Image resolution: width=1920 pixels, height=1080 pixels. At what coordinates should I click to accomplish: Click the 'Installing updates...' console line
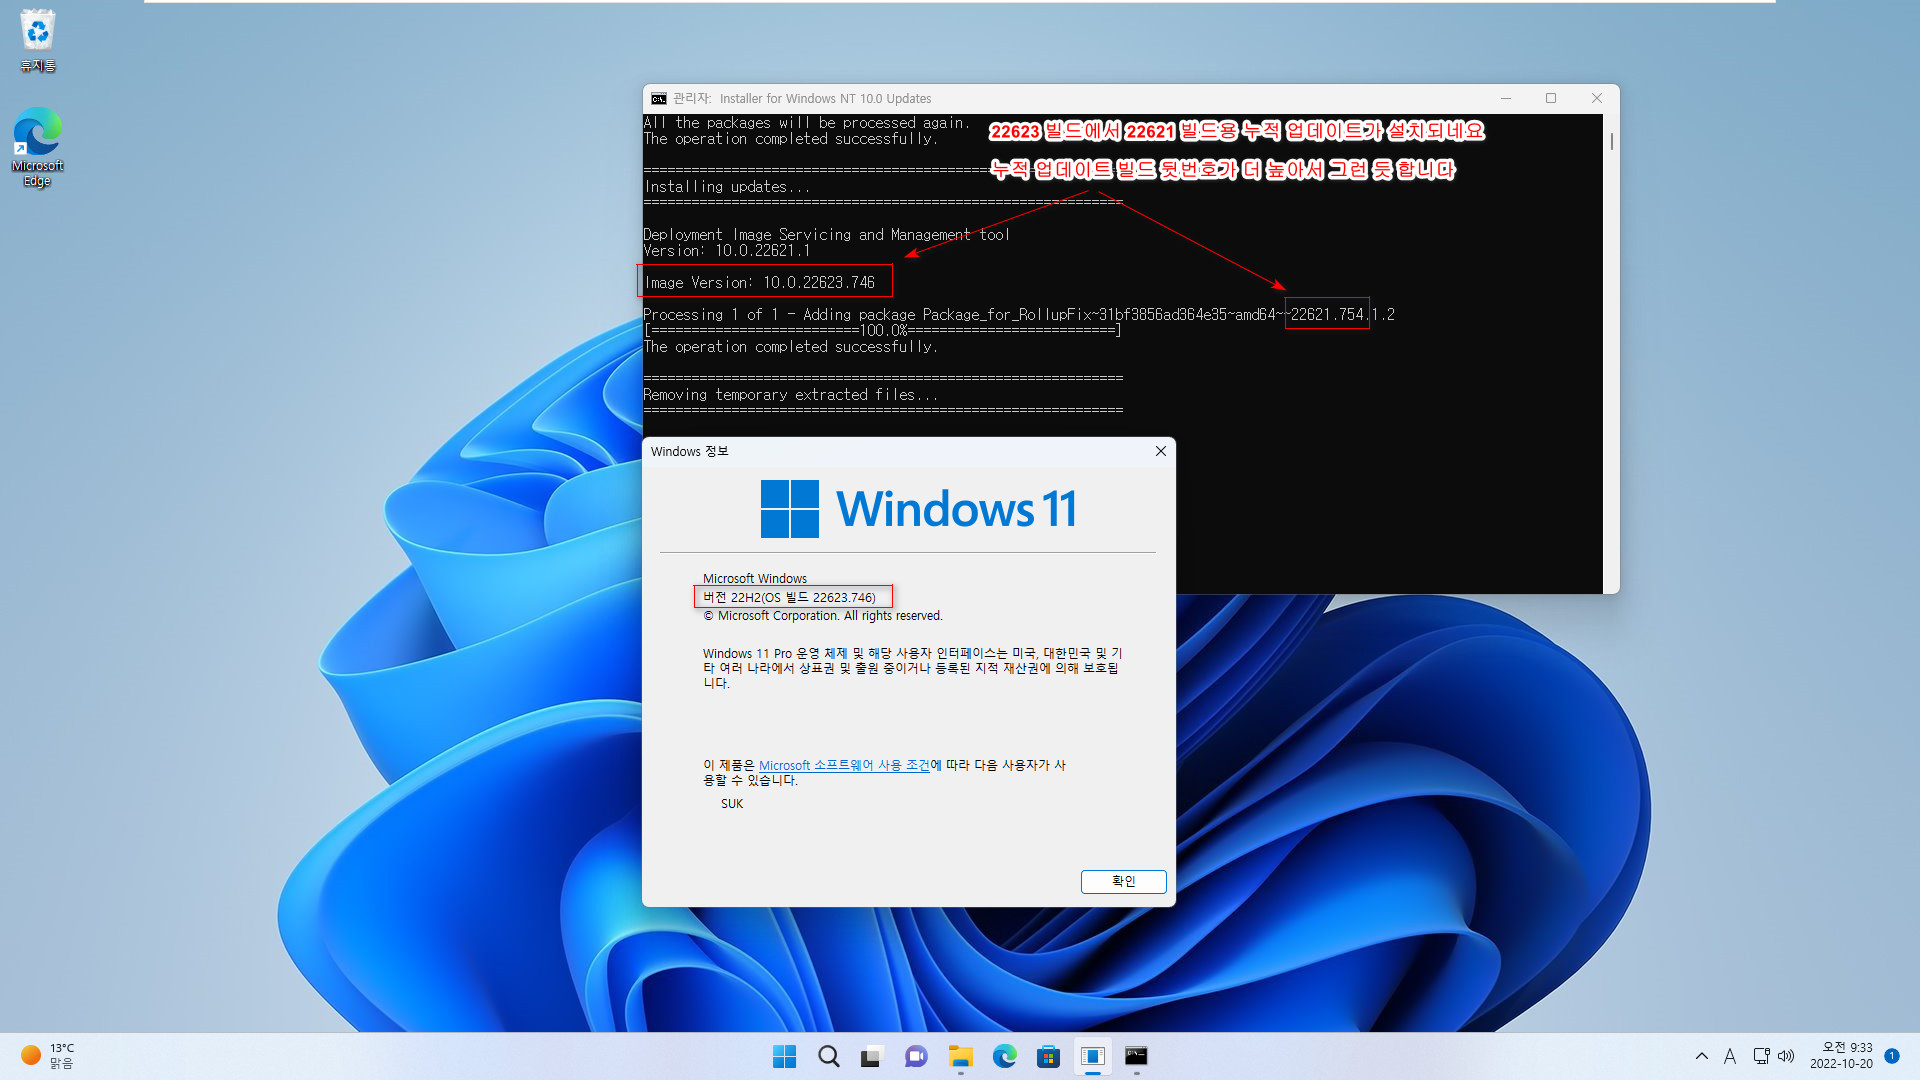tap(727, 187)
